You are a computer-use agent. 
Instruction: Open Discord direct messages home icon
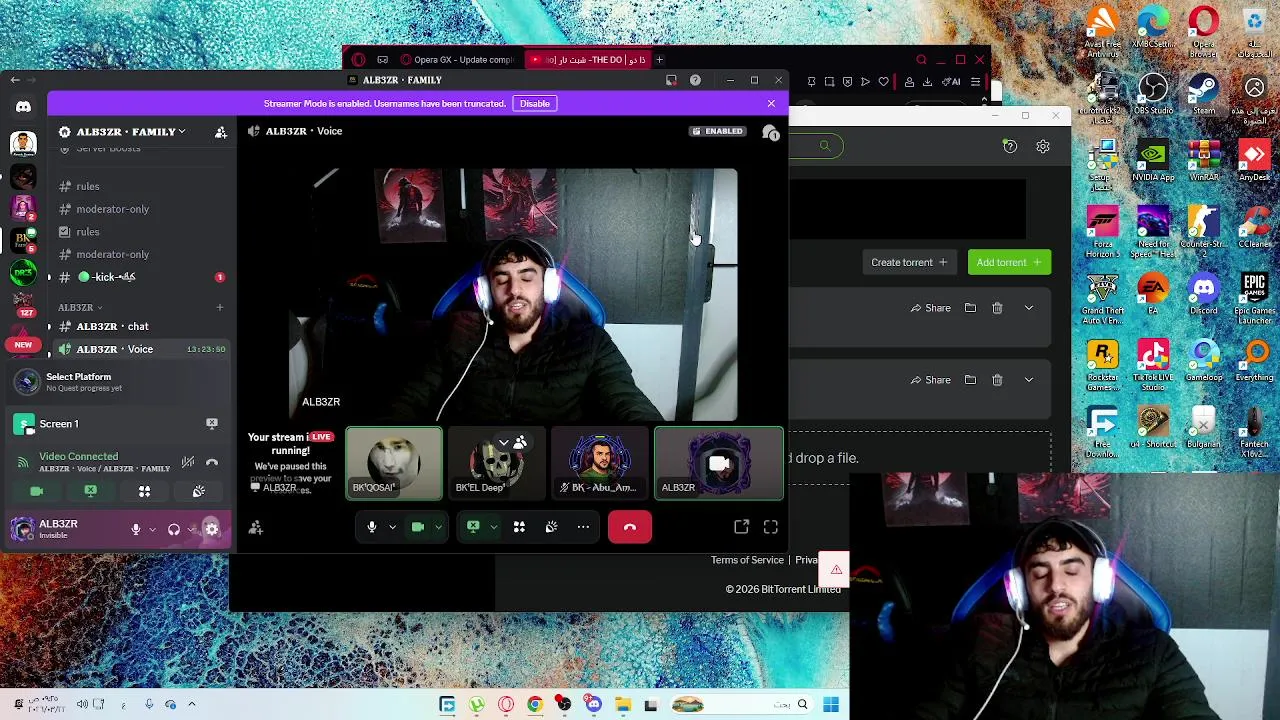coord(23,106)
